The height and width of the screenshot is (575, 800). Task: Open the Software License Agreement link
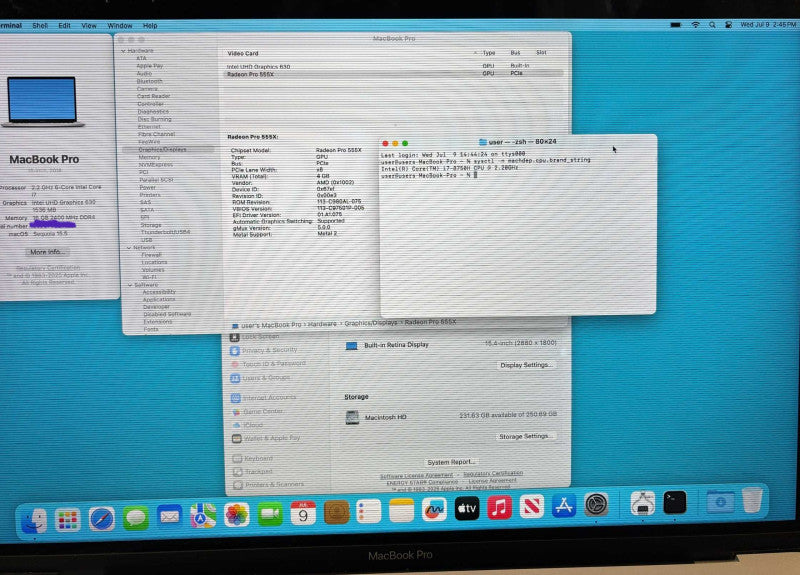click(x=416, y=476)
